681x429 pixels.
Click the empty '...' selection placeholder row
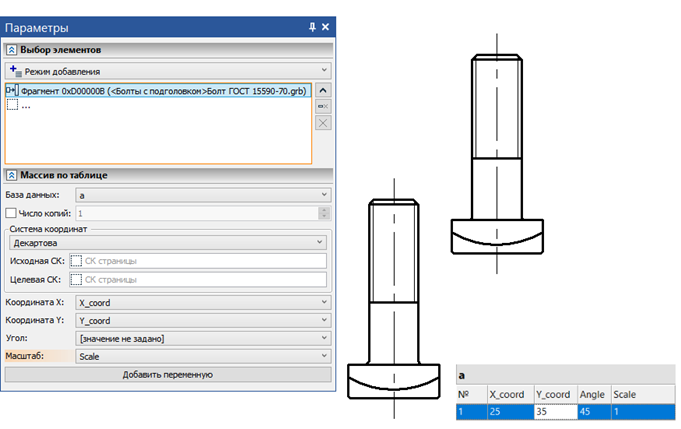[158, 105]
